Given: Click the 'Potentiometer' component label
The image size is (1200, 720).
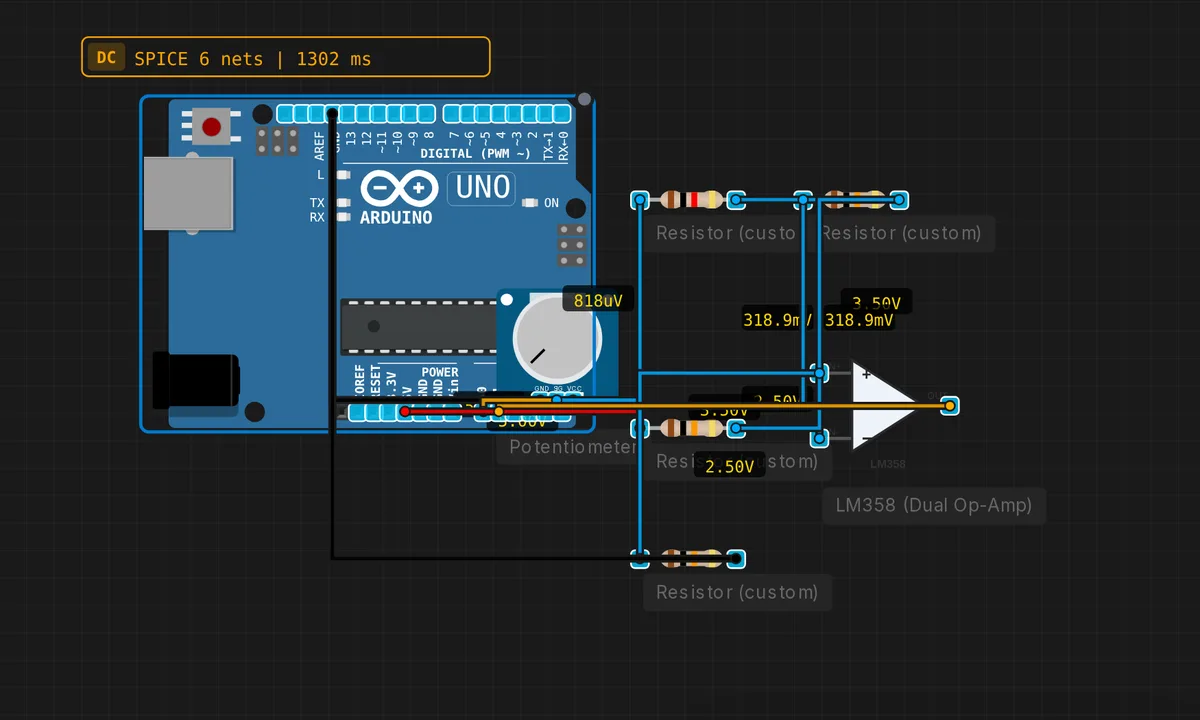Looking at the screenshot, I should pos(572,446).
